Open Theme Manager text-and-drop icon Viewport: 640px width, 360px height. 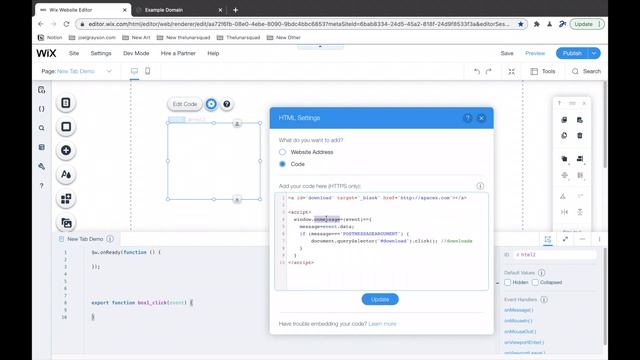tap(66, 175)
